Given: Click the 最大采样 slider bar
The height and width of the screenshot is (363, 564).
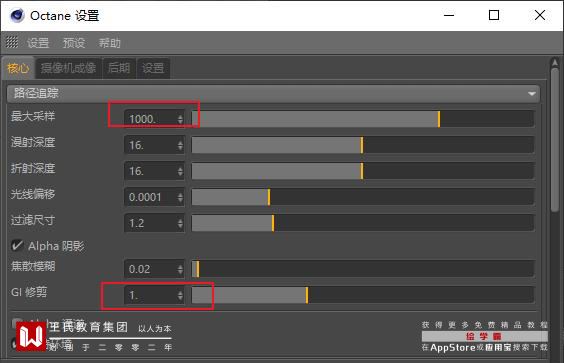Looking at the screenshot, I should click(363, 119).
